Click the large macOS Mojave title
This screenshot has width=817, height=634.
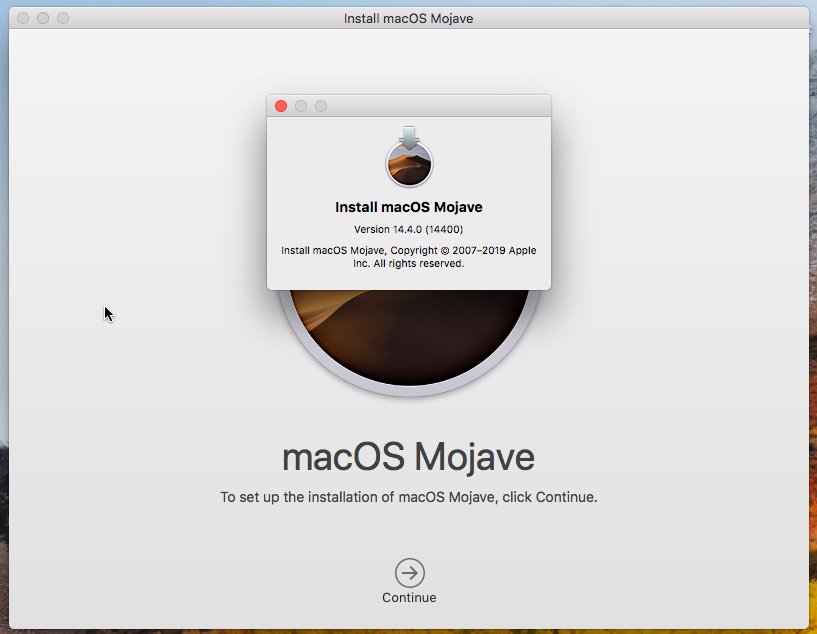(408, 457)
